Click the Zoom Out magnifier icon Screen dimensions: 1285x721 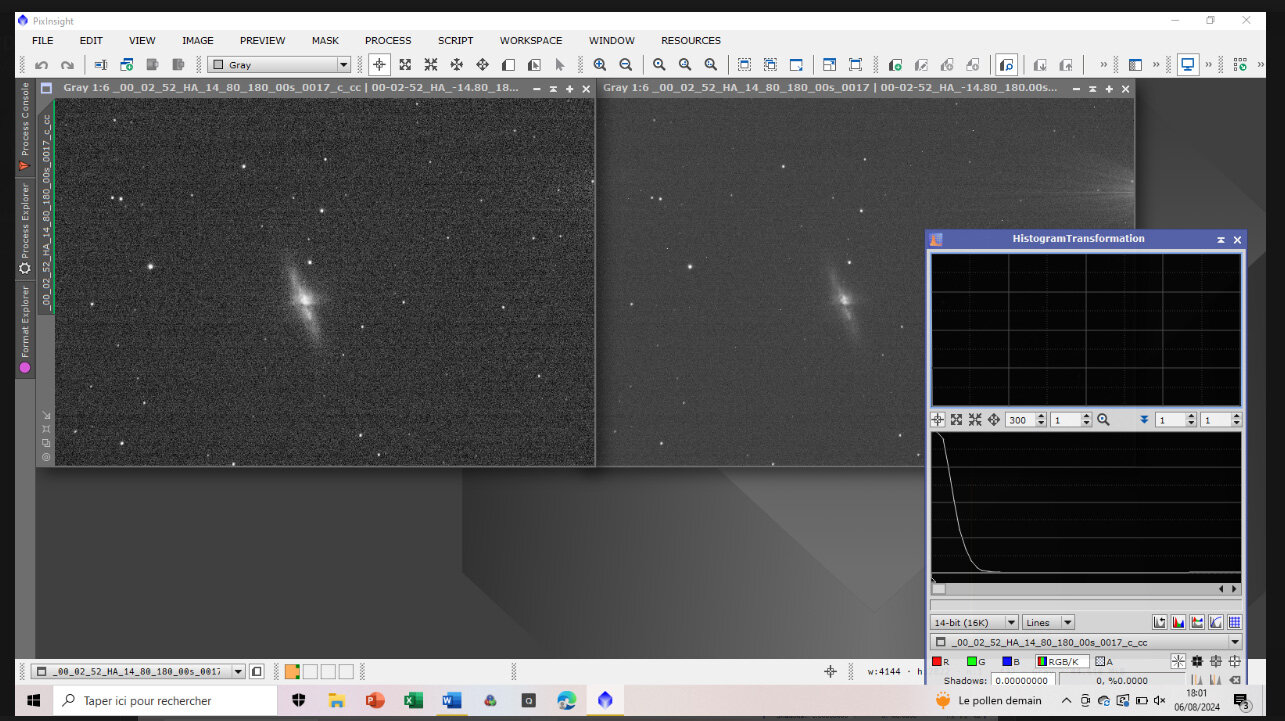point(625,65)
